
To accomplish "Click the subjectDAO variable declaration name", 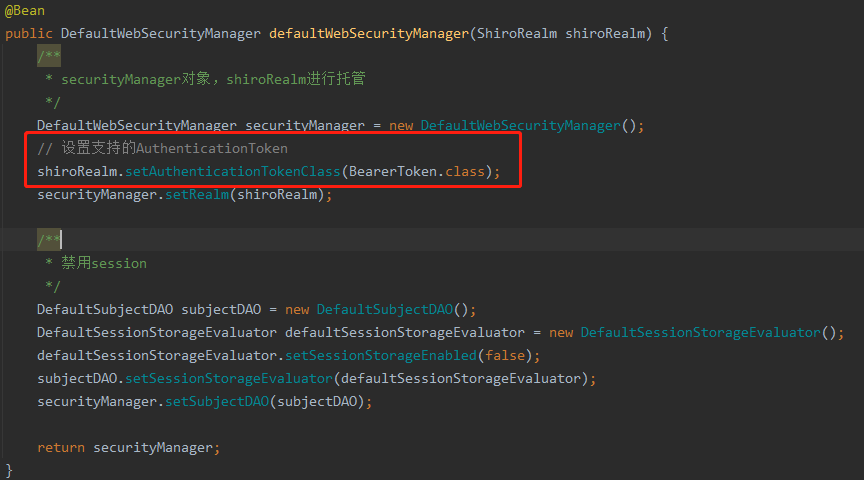I will (221, 310).
